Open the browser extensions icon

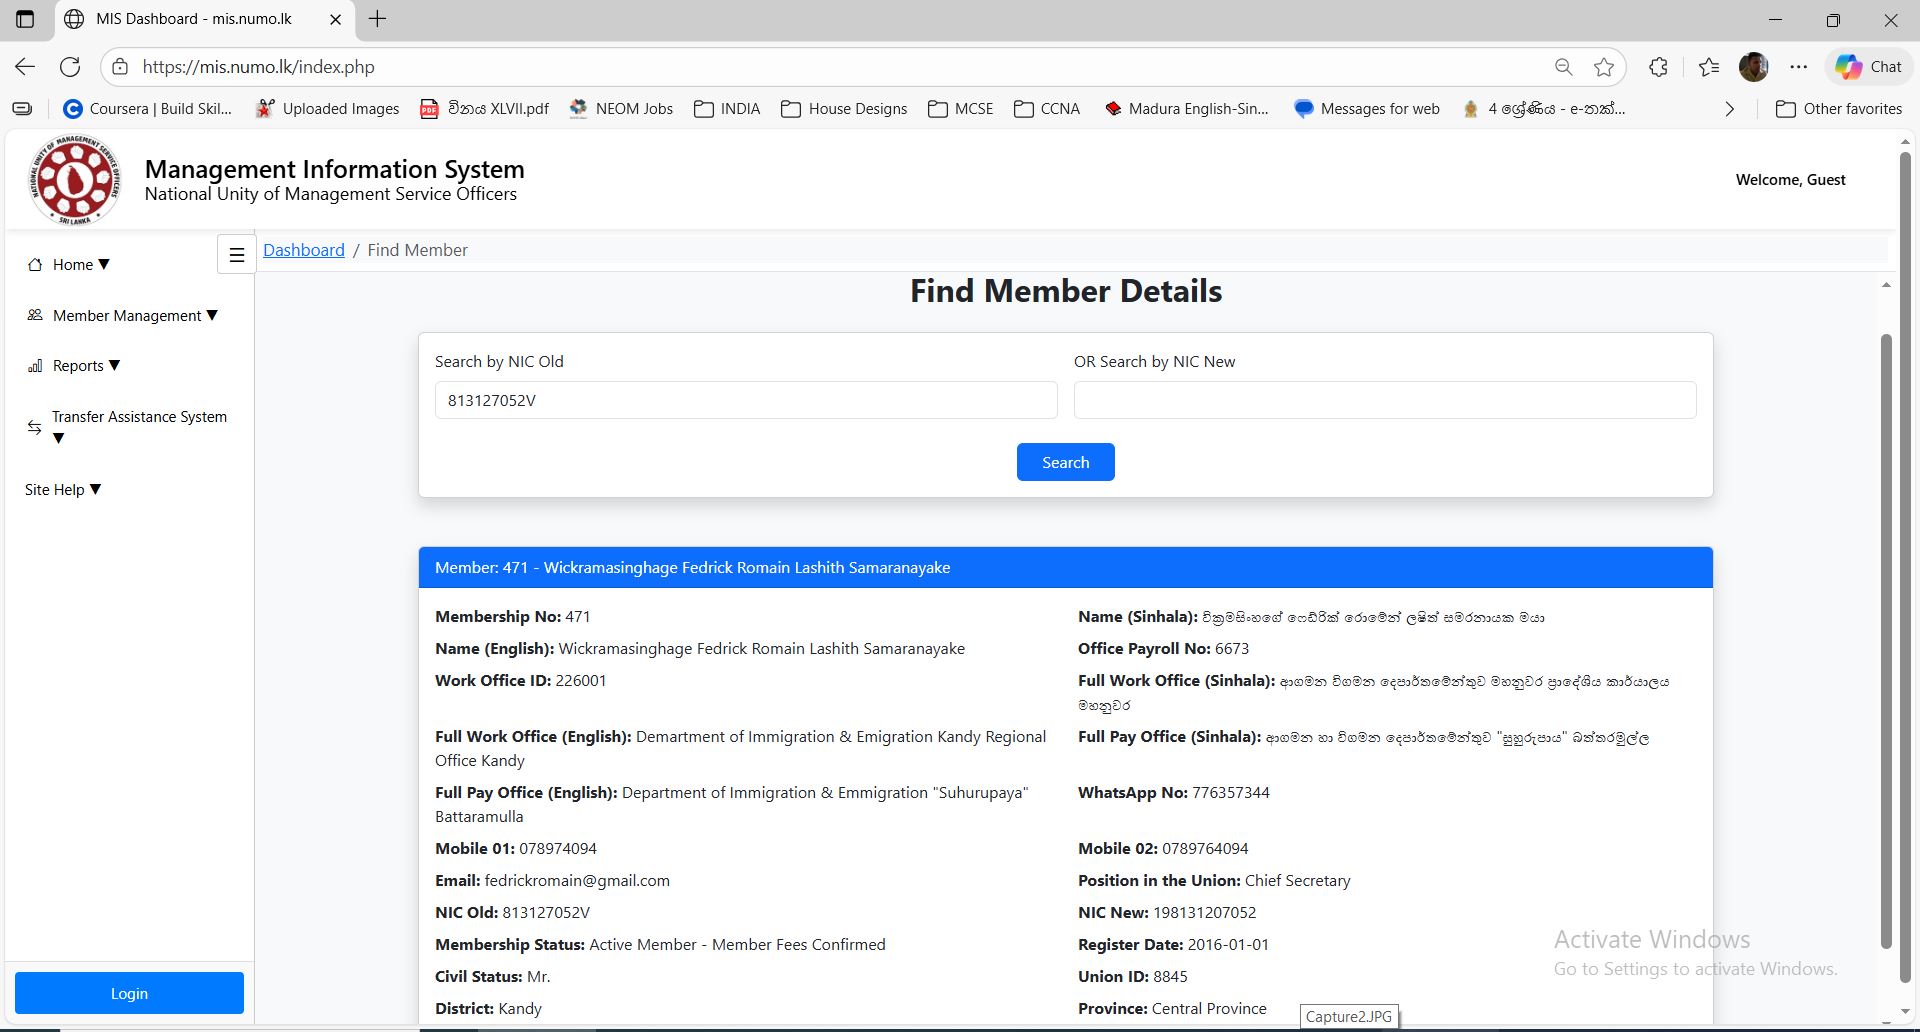(1658, 67)
